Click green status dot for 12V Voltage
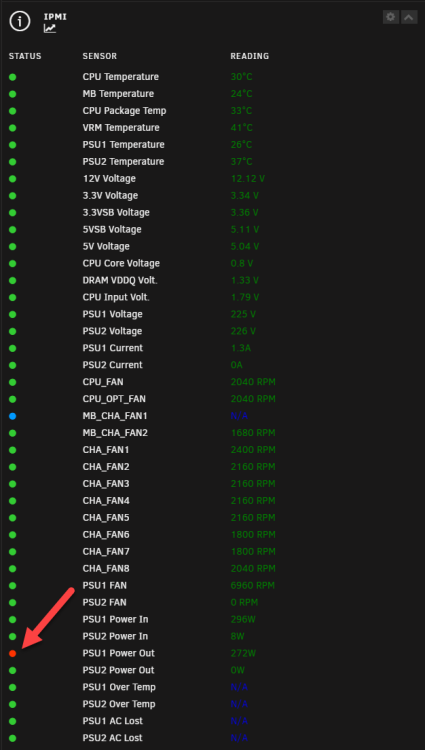Image resolution: width=425 pixels, height=750 pixels. click(12, 179)
